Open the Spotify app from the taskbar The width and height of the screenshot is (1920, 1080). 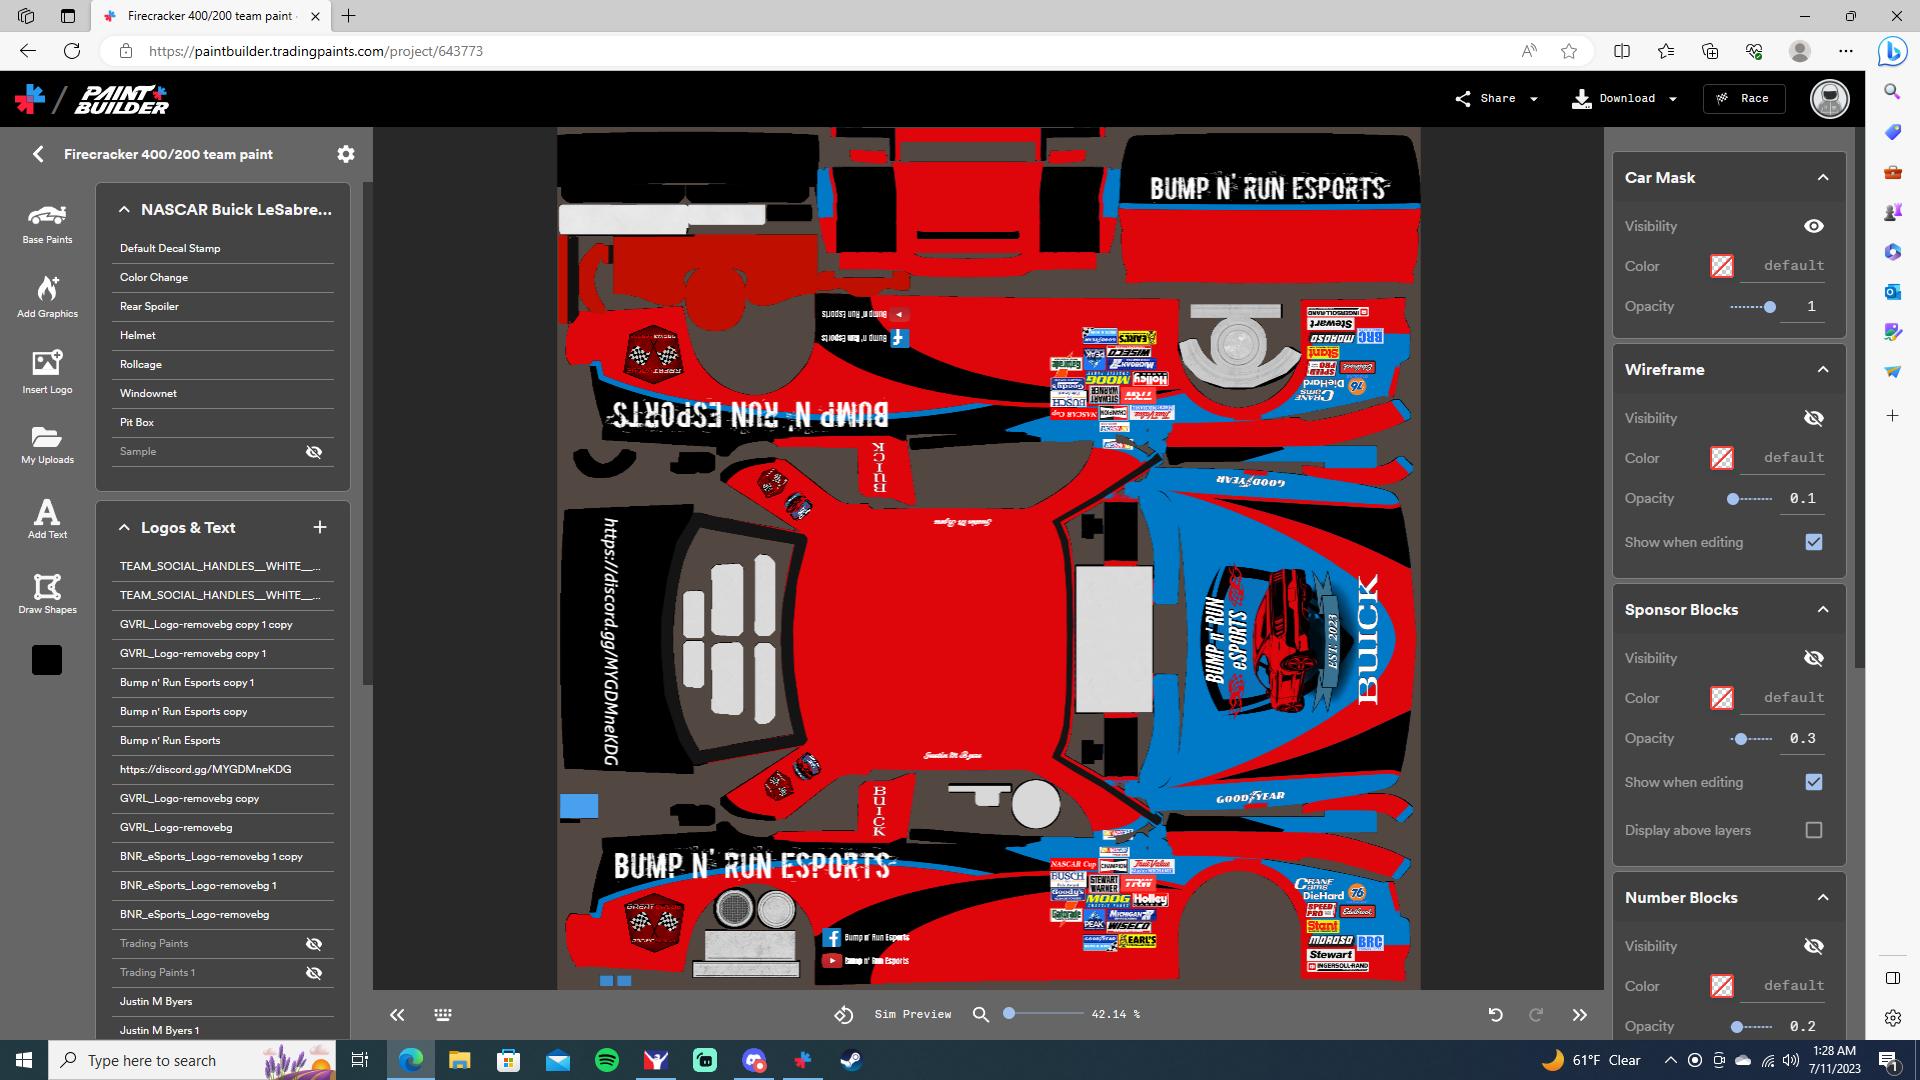(x=607, y=1060)
